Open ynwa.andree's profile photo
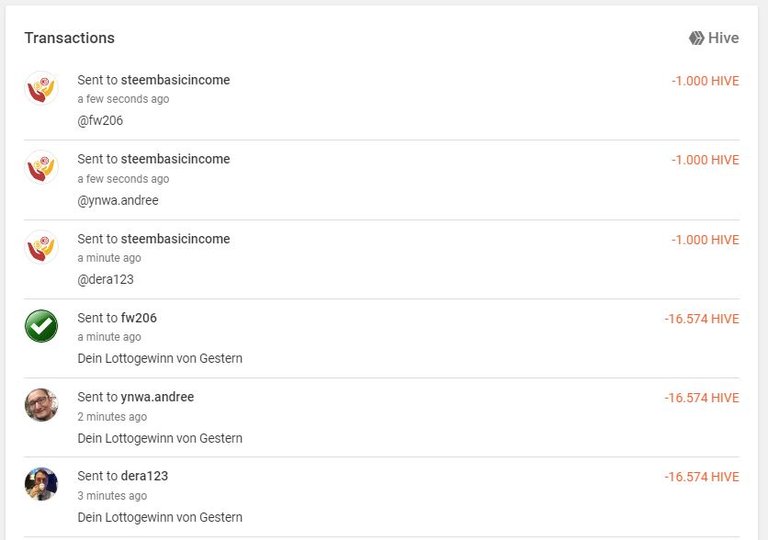This screenshot has width=768, height=540. pos(42,405)
